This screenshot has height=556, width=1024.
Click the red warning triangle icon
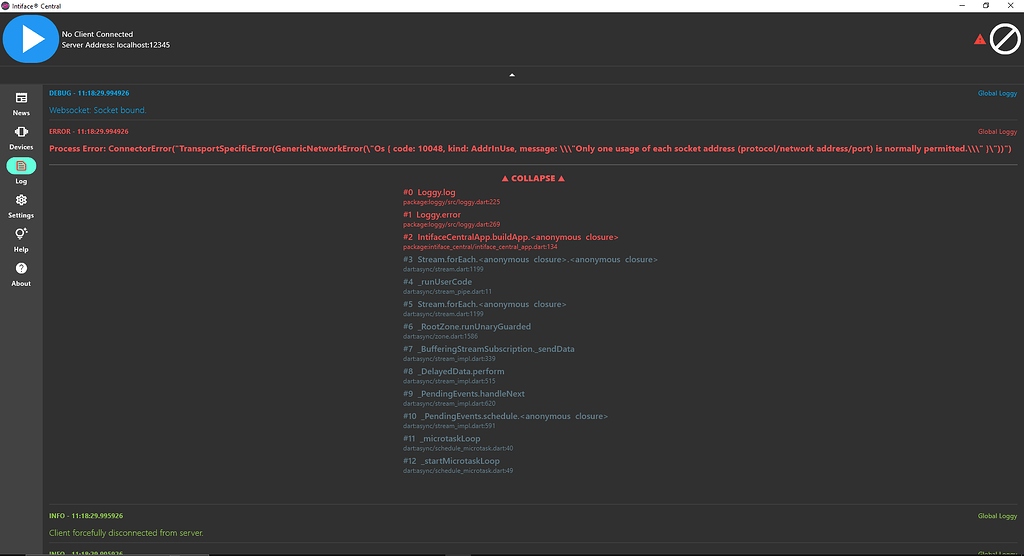tap(980, 40)
